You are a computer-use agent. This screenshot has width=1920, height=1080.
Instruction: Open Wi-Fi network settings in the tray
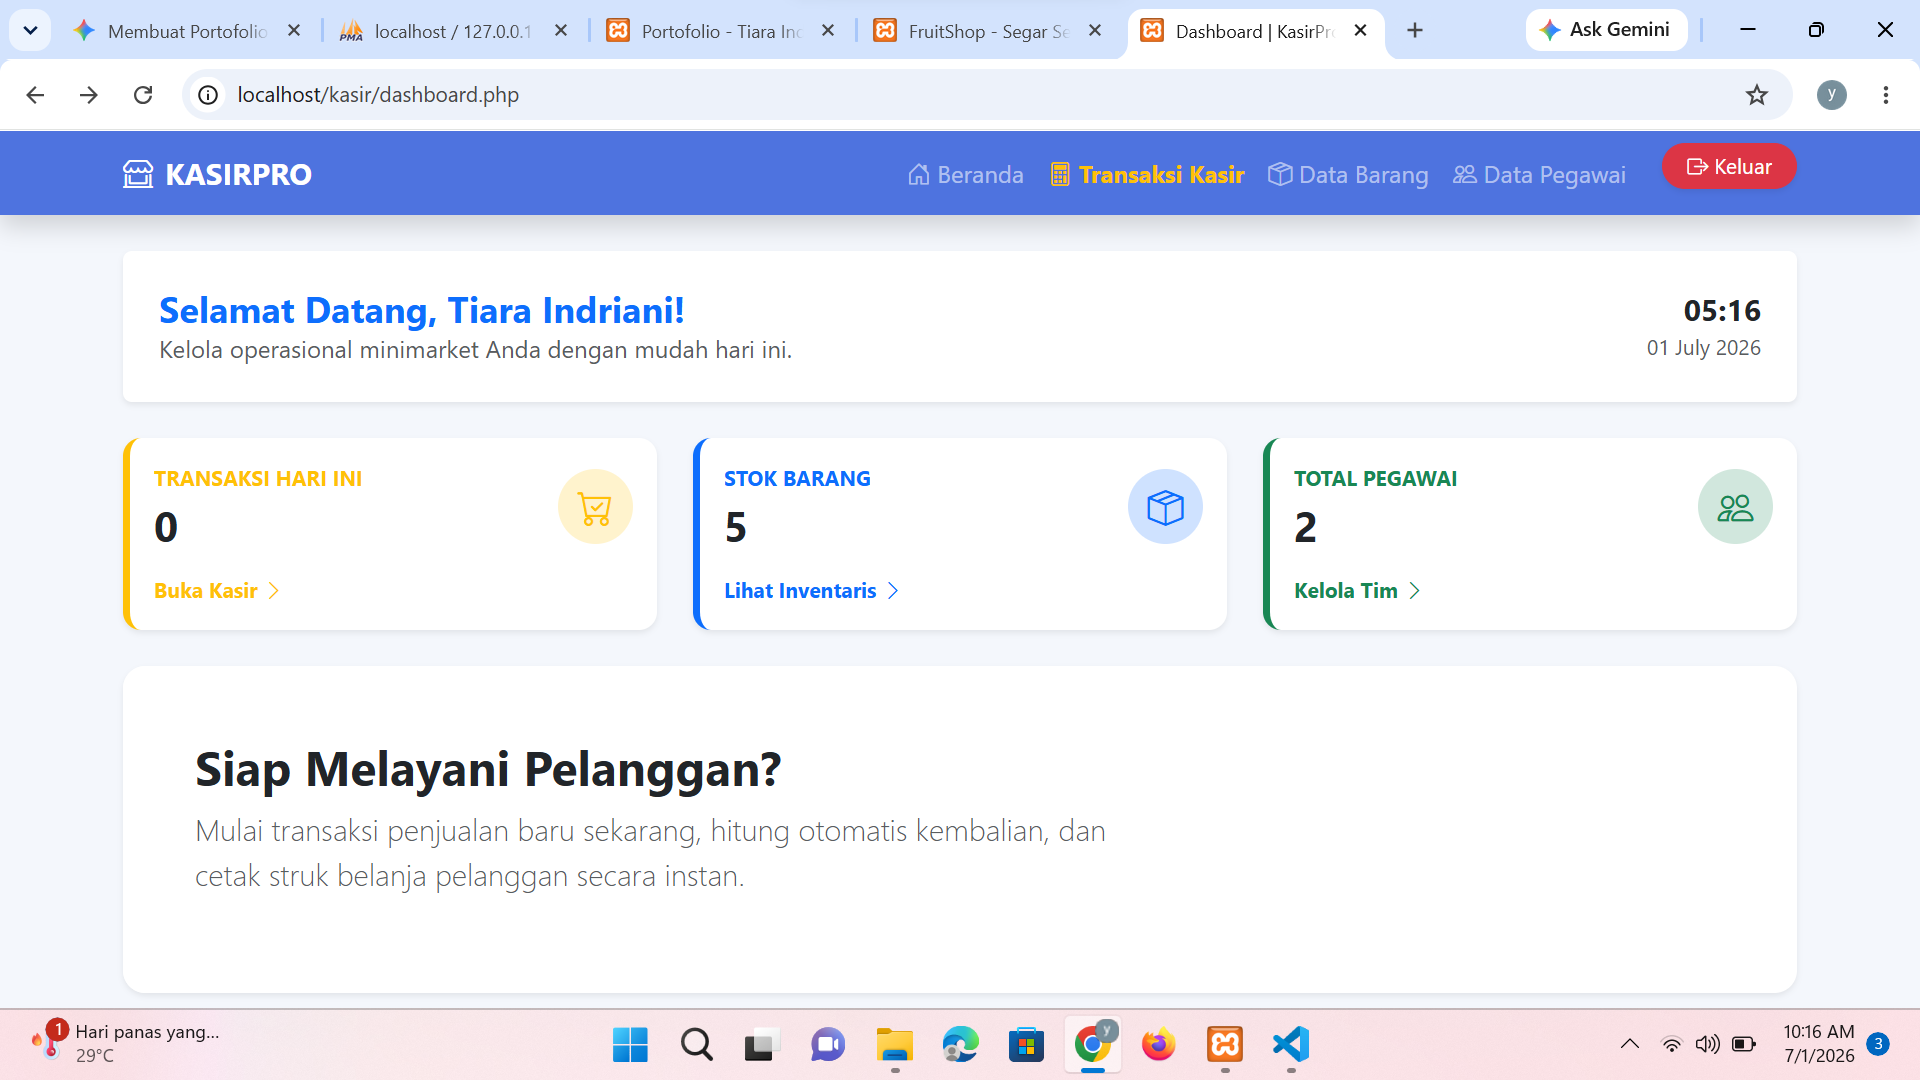1671,1044
